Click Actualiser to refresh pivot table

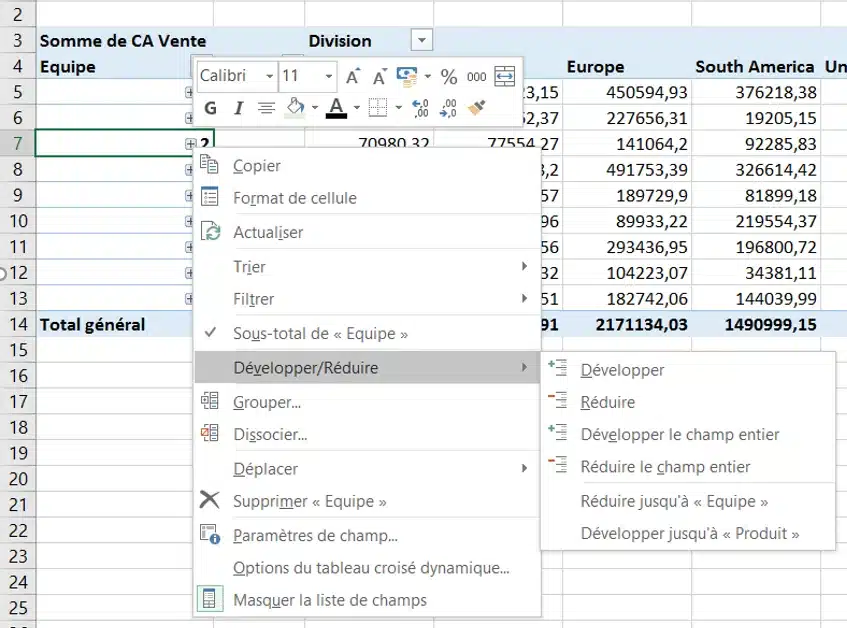[x=367, y=233]
